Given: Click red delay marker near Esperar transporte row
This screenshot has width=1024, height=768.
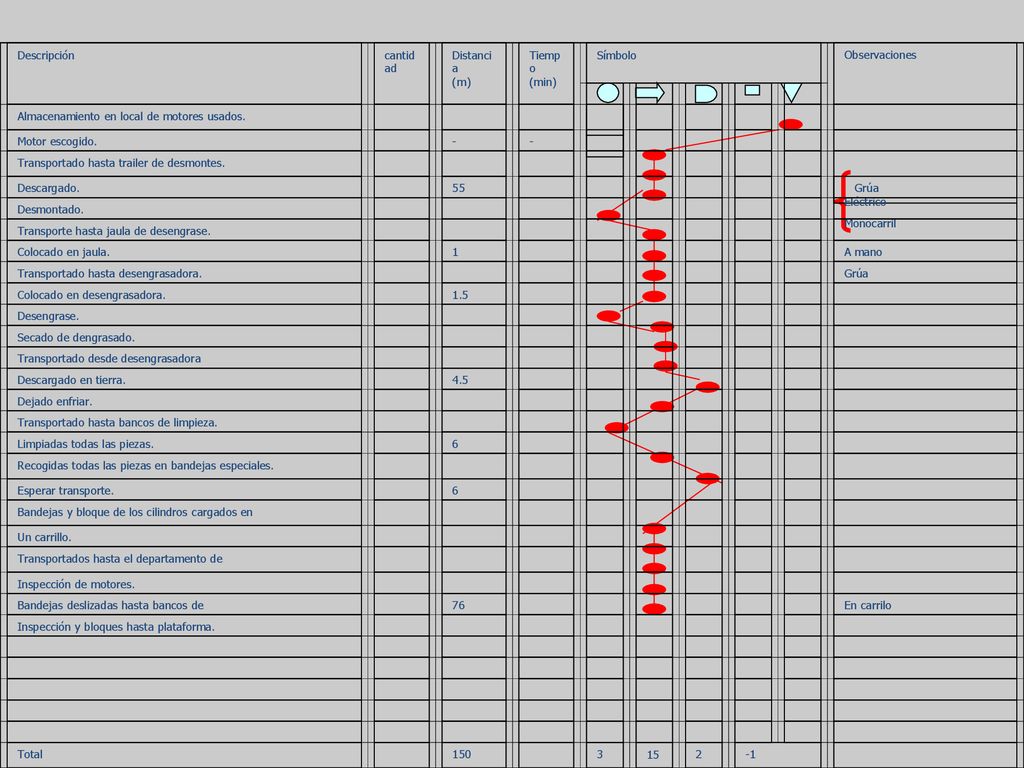Looking at the screenshot, I should pos(707,478).
